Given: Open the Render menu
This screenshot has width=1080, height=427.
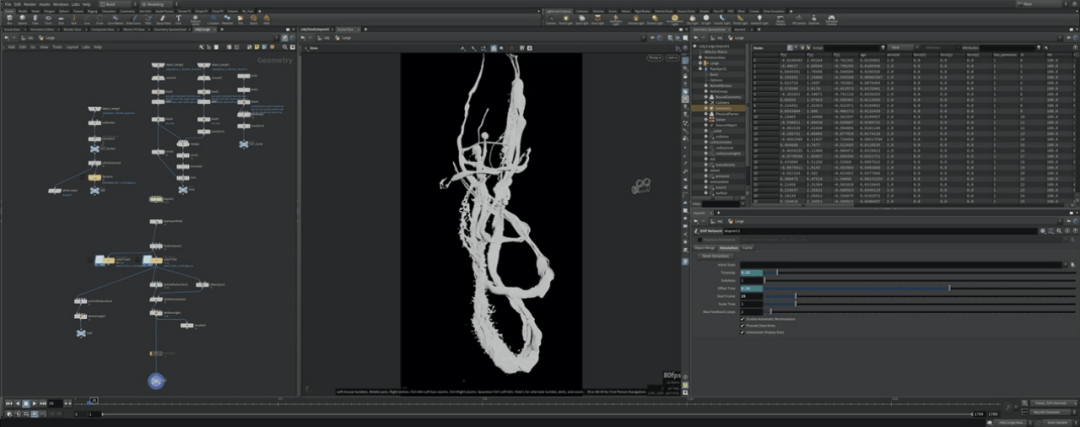Looking at the screenshot, I should pyautogui.click(x=31, y=4).
